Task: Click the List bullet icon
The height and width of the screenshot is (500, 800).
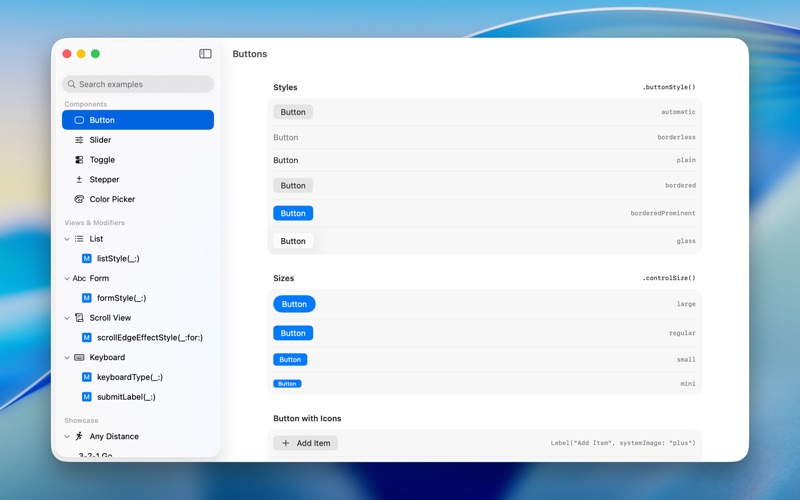Action: (79, 239)
